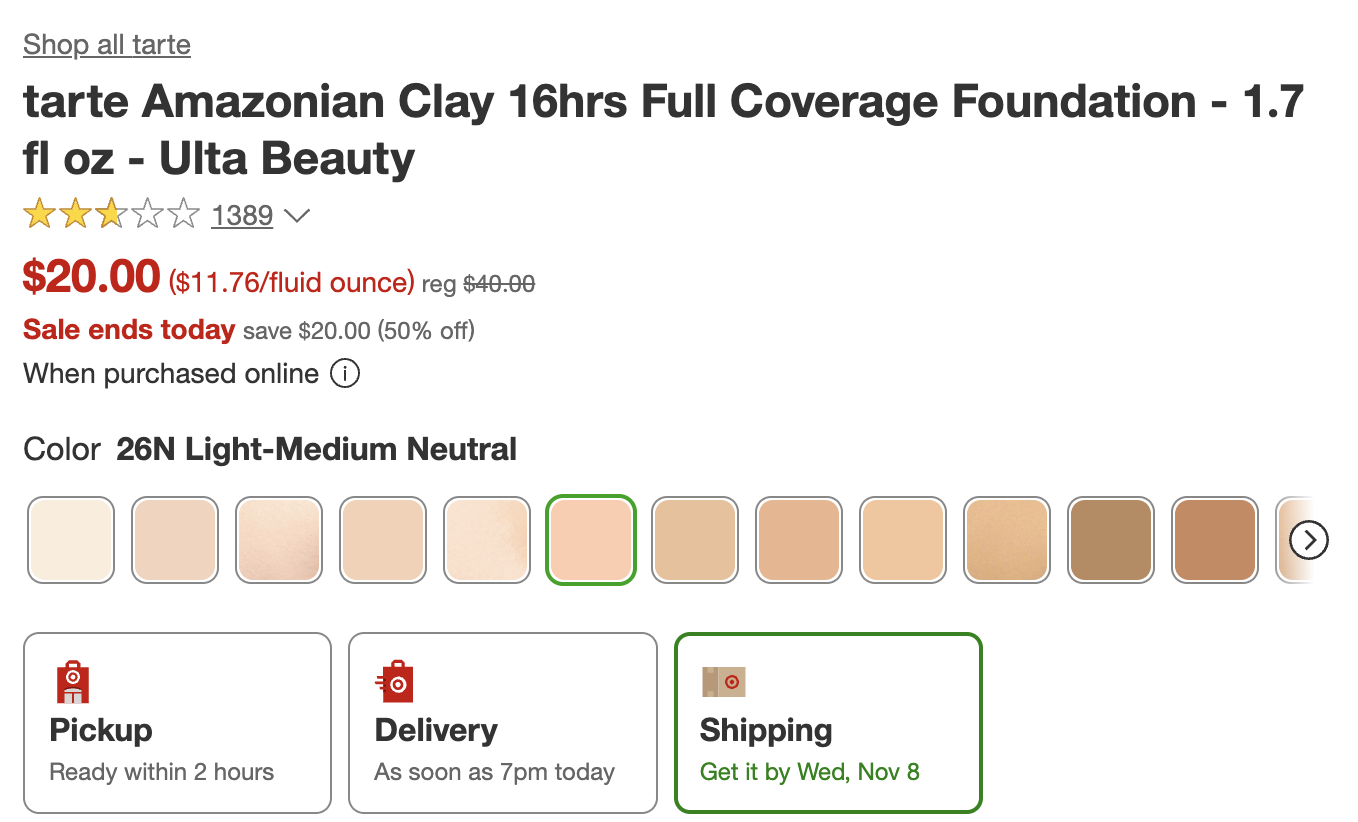Image resolution: width=1358 pixels, height=822 pixels.
Task: Click the info icon beside When purchased online
Action: pos(345,374)
